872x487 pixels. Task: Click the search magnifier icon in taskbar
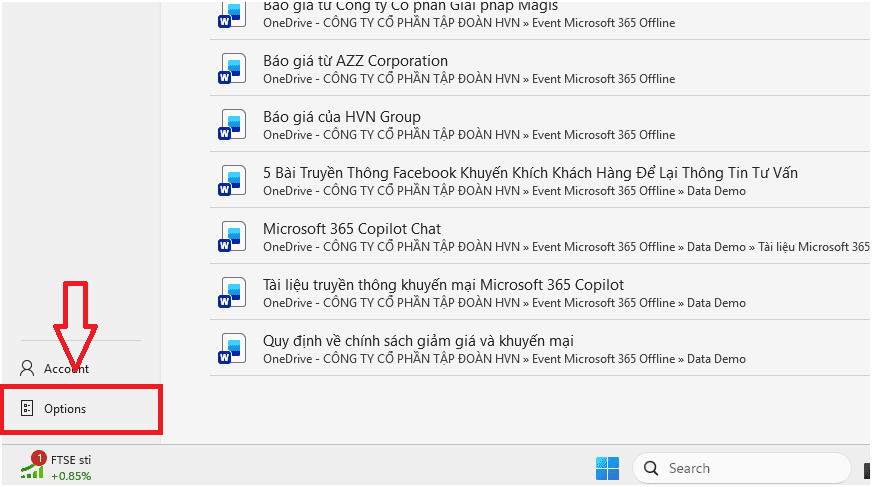click(x=651, y=468)
